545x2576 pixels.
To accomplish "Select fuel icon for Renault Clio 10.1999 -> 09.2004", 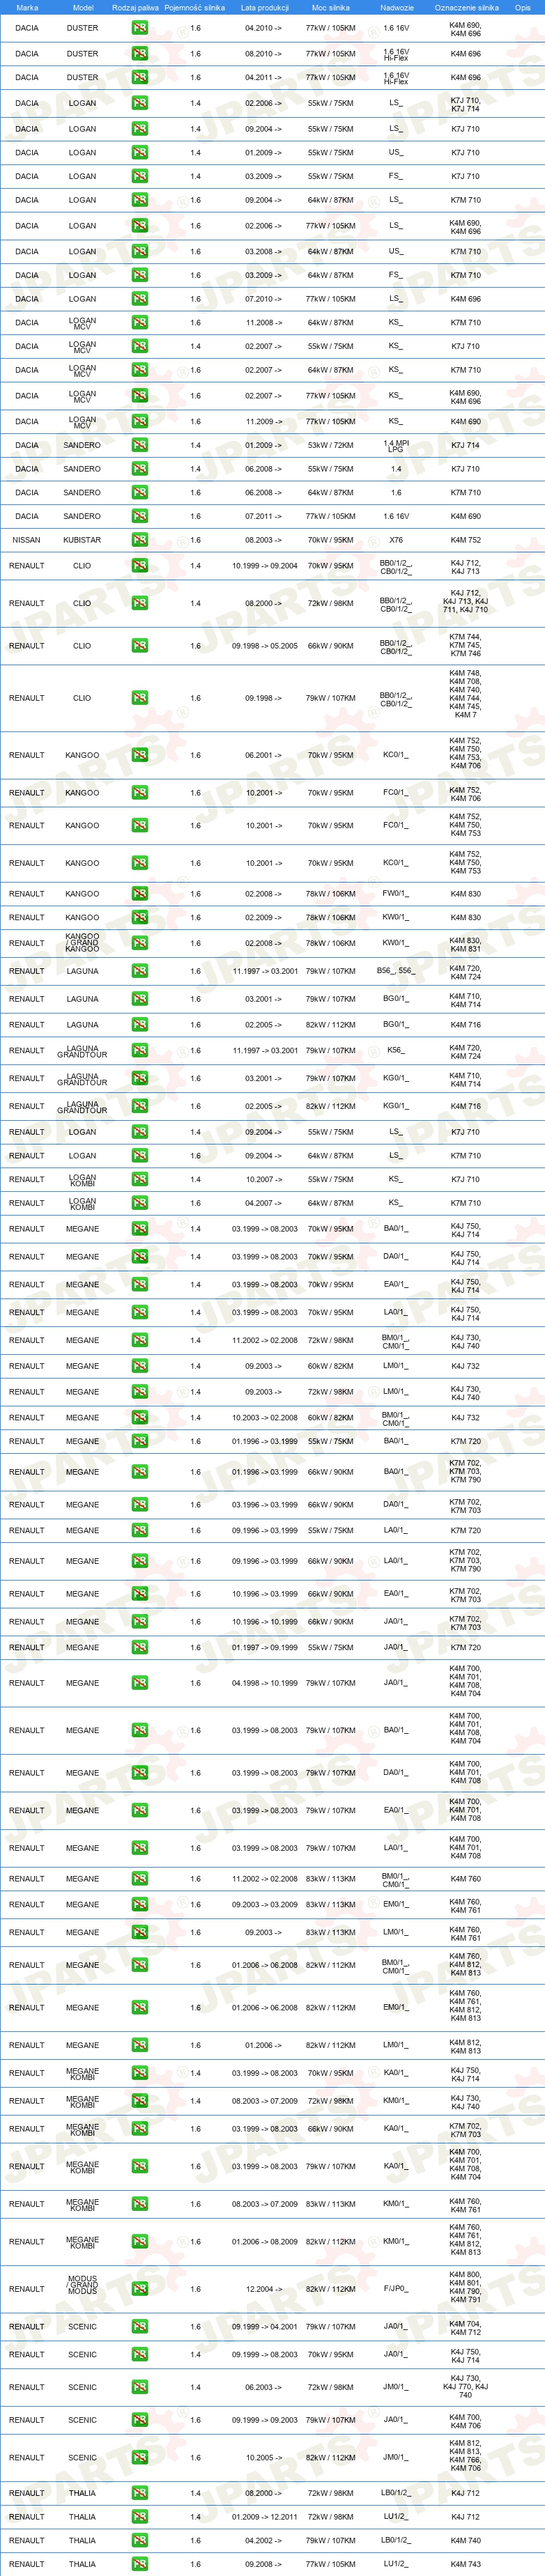I will 139,566.
